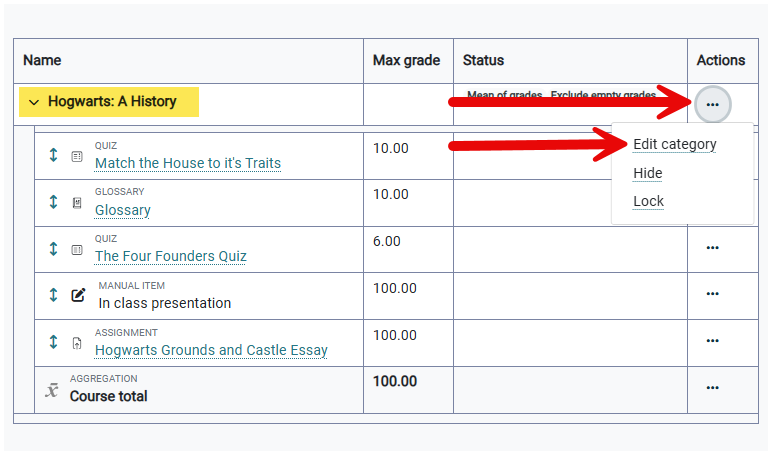Image resolution: width=771 pixels, height=451 pixels.
Task: Click move icon for Hogwarts Grounds Essay
Action: pos(54,342)
